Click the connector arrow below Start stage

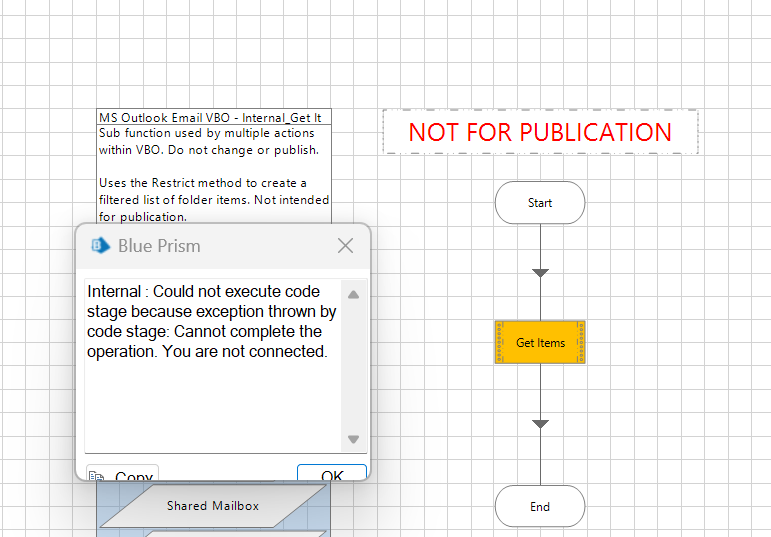click(540, 272)
